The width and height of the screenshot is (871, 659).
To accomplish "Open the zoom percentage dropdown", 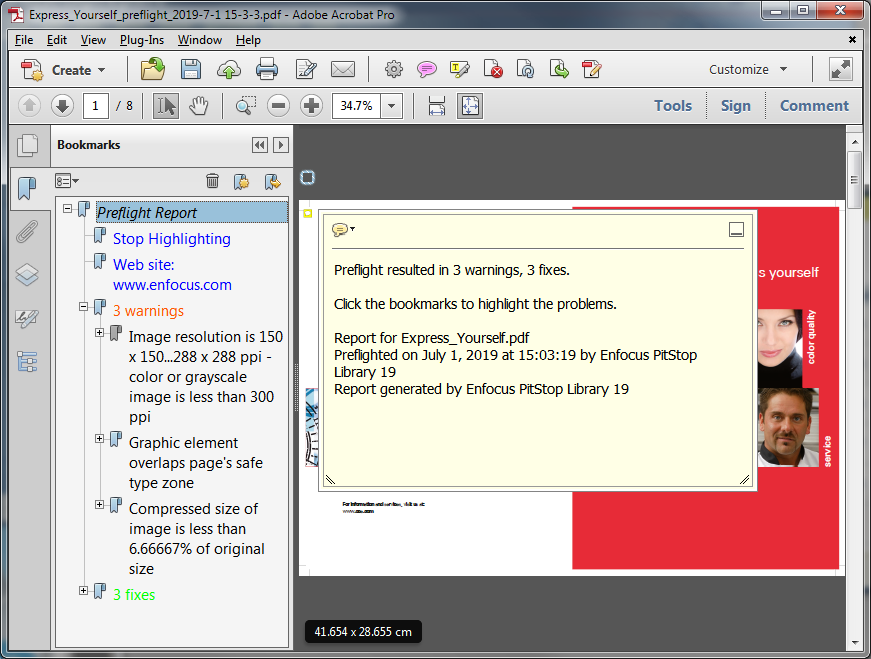I will 391,106.
